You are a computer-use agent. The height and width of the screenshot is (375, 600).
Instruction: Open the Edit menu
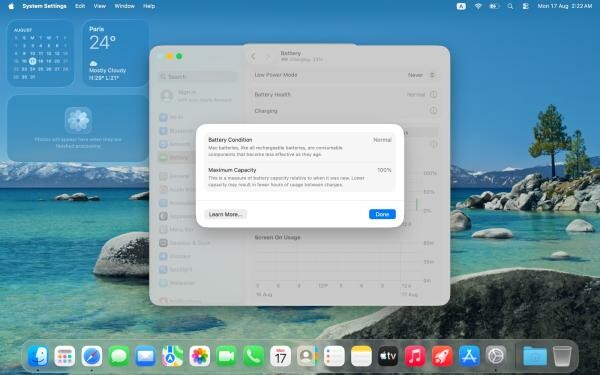tap(80, 6)
